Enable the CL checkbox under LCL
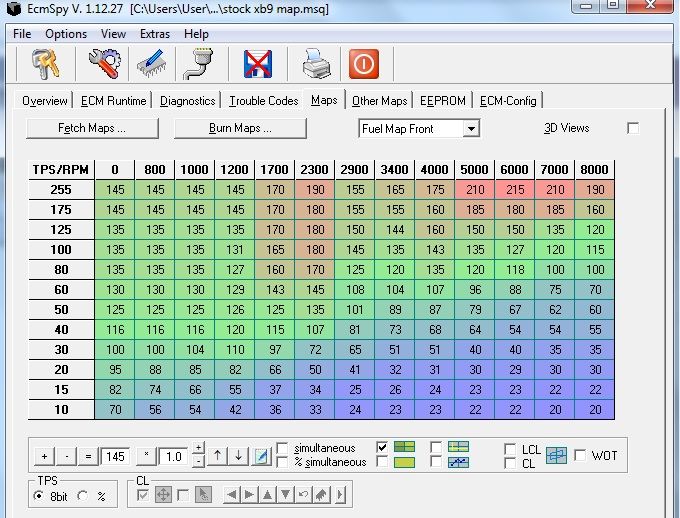680x518 pixels. point(510,463)
